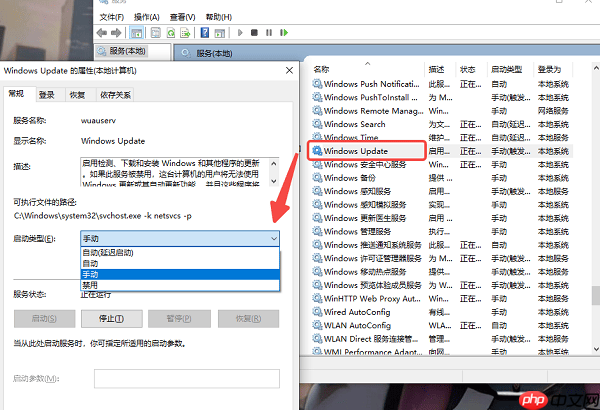Screen dimensions: 600x410
Task: Collapse the 启动类型 combo box arrow
Action: pos(274,239)
